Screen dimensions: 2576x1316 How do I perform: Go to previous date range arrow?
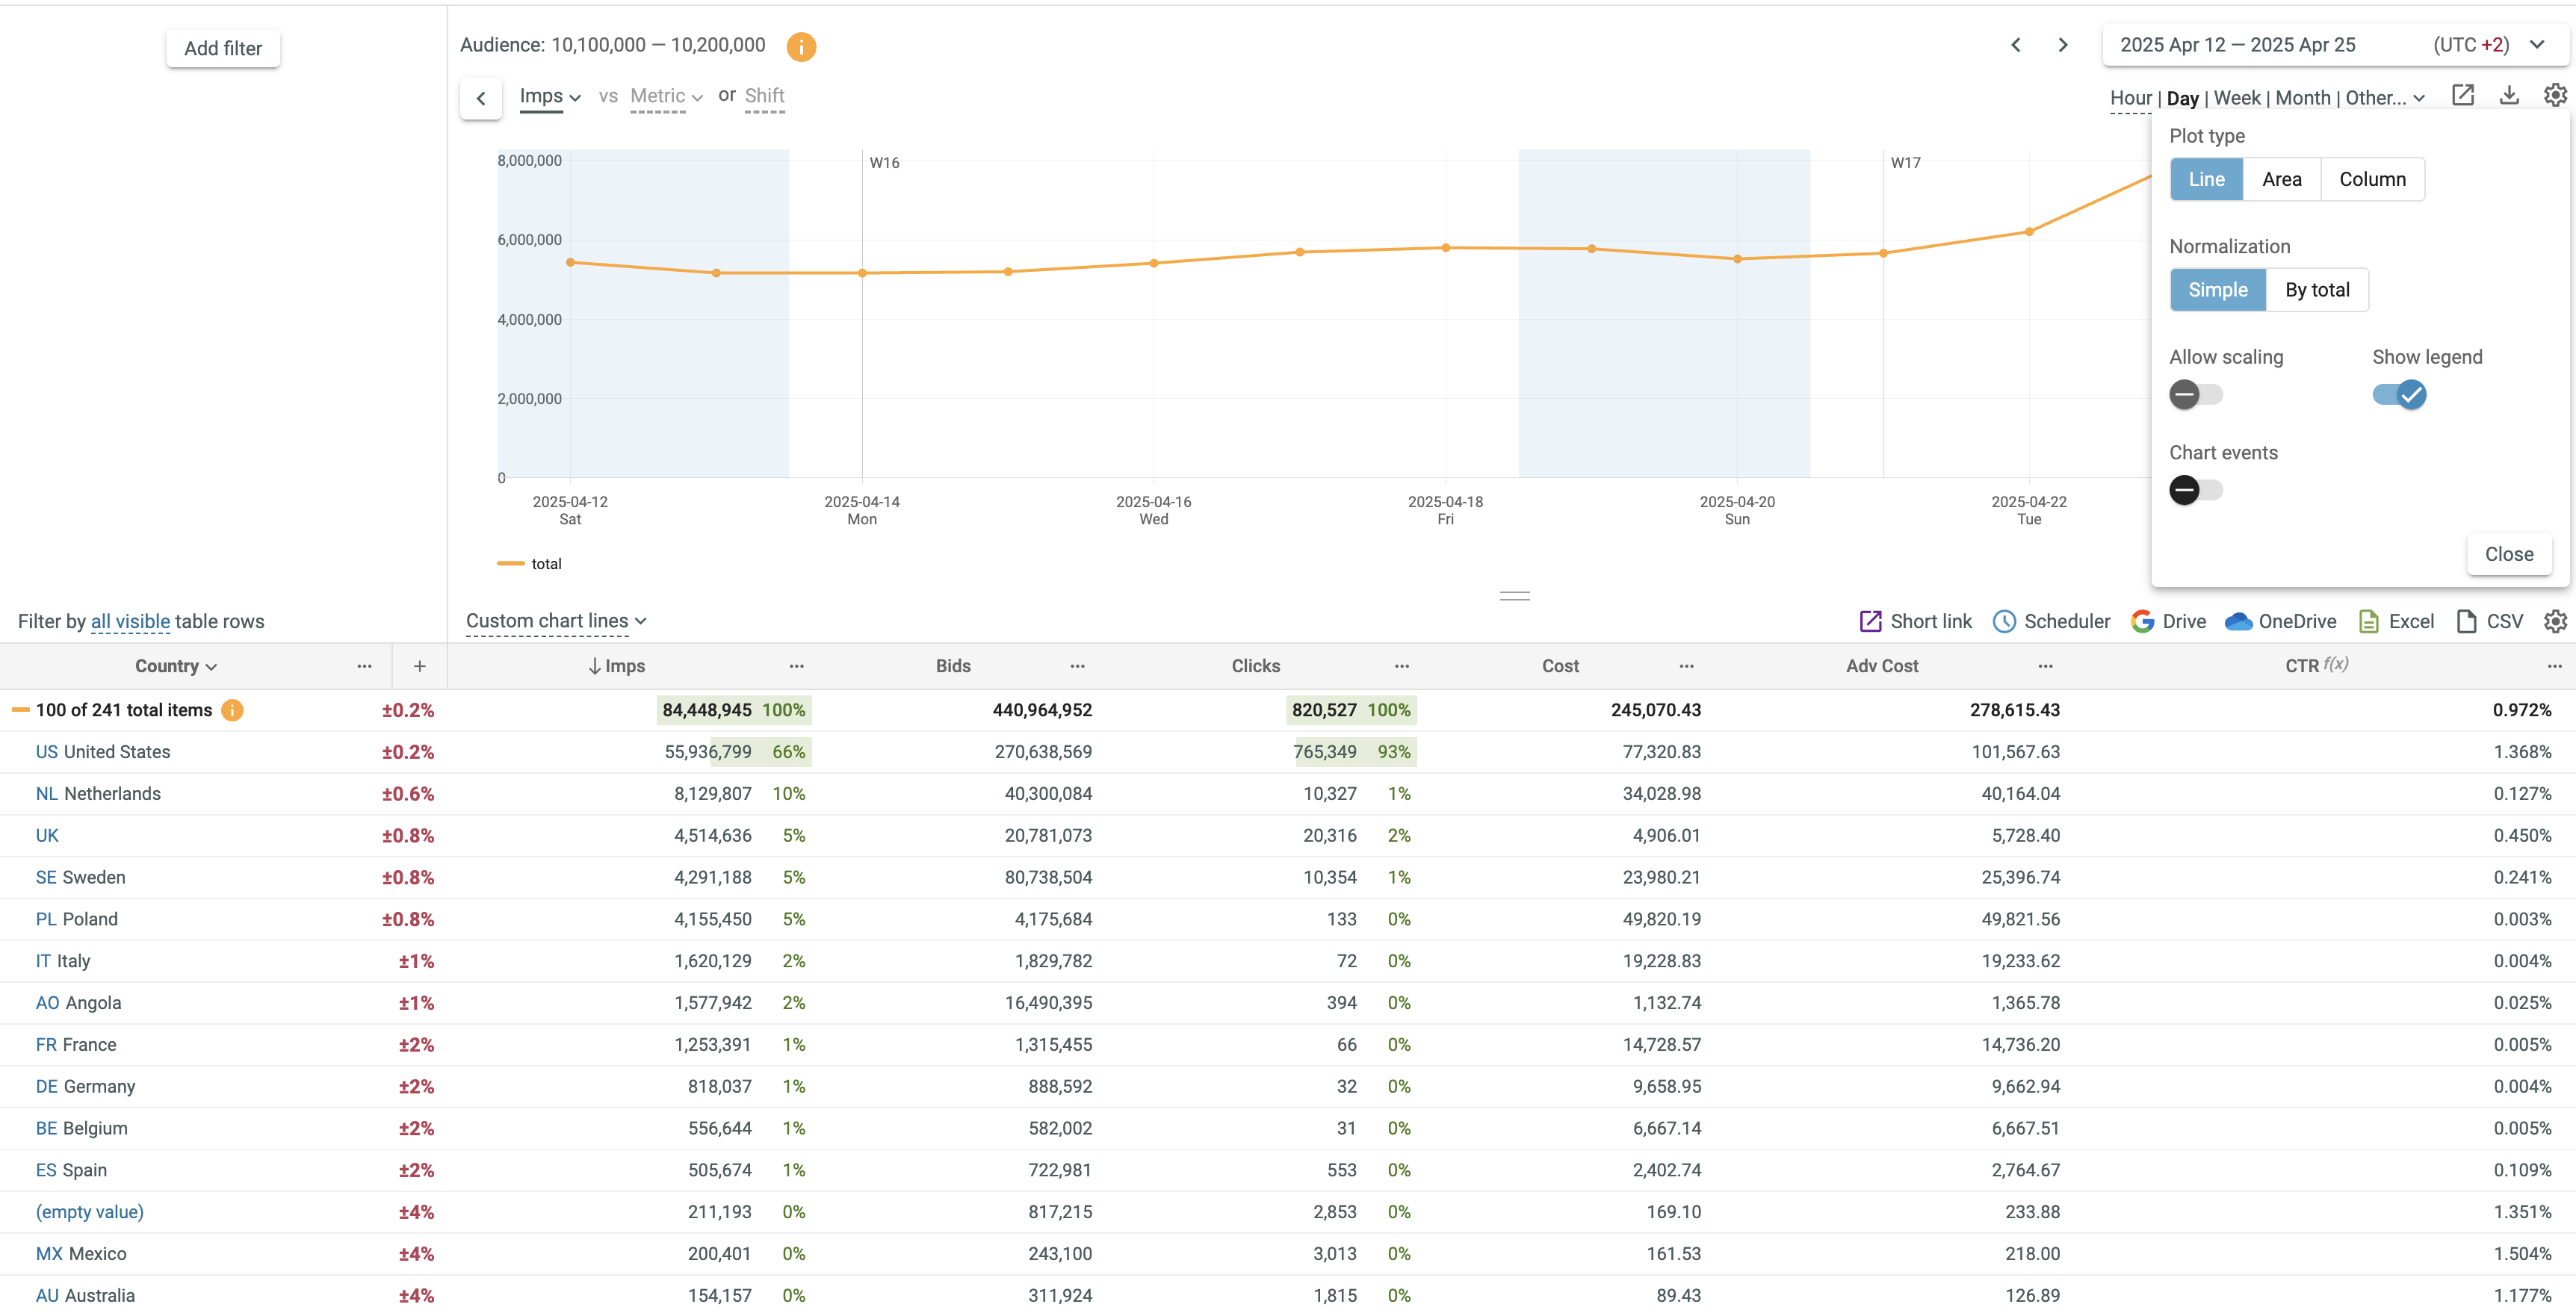2016,45
